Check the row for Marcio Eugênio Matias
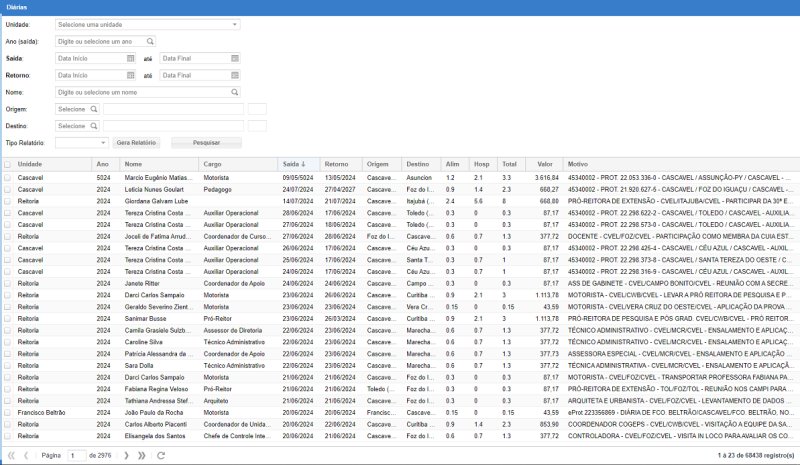Viewport: 800px width, 465px height. tap(7, 177)
